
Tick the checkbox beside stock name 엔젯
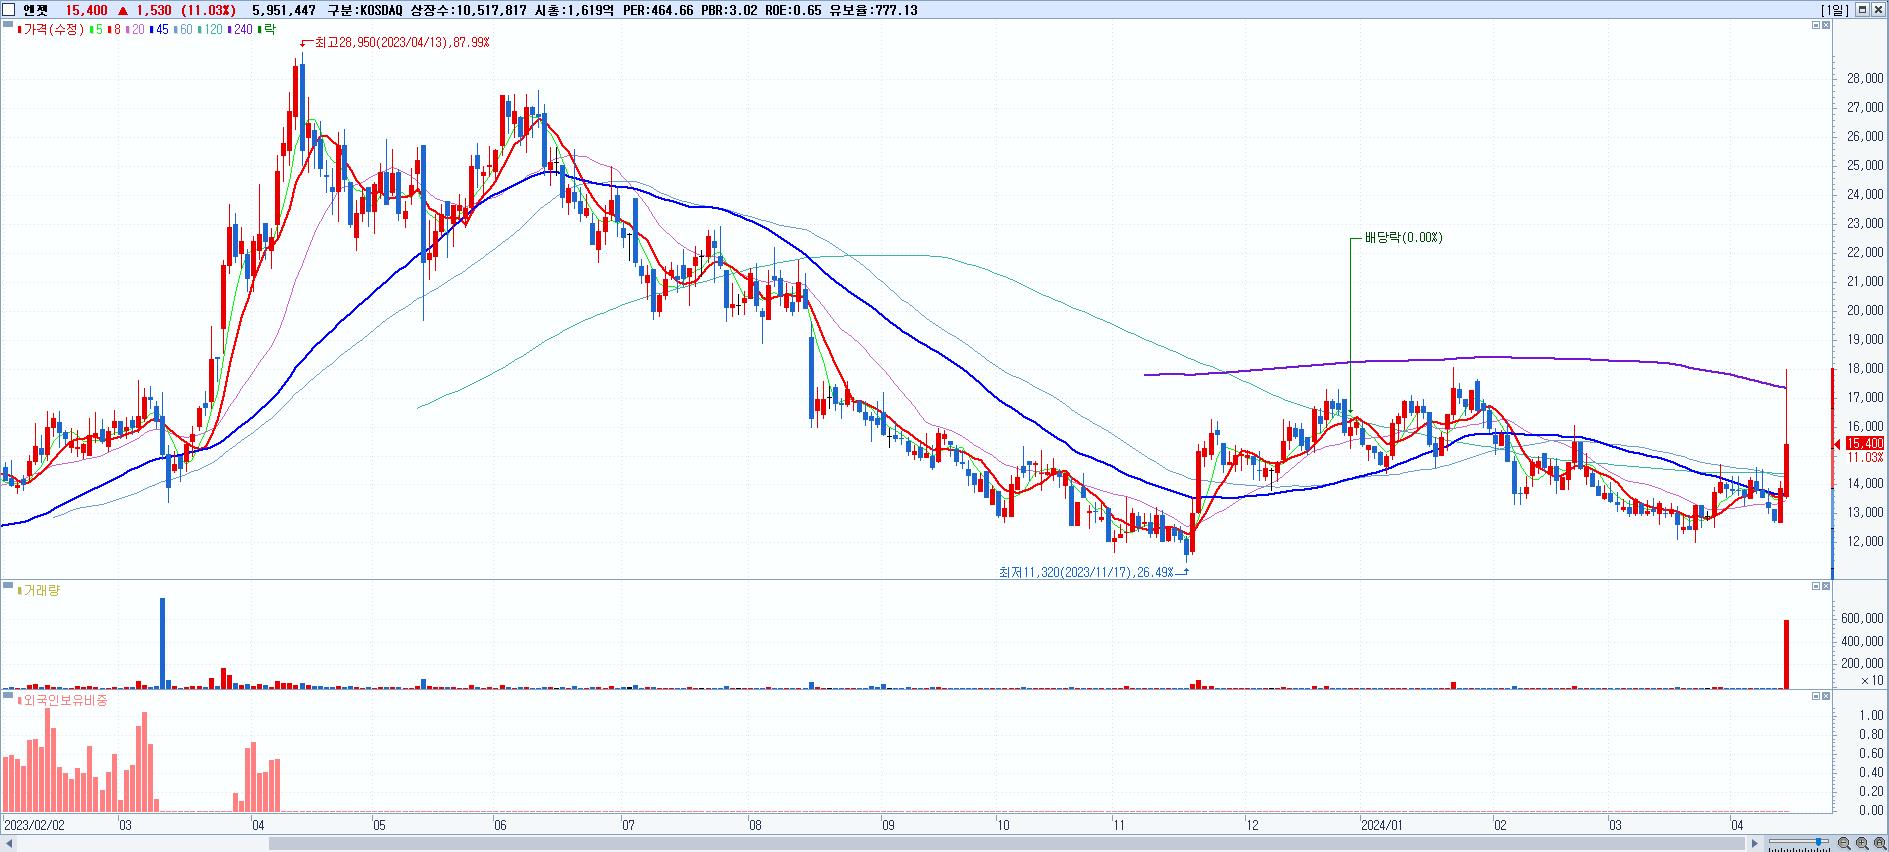[x=8, y=10]
